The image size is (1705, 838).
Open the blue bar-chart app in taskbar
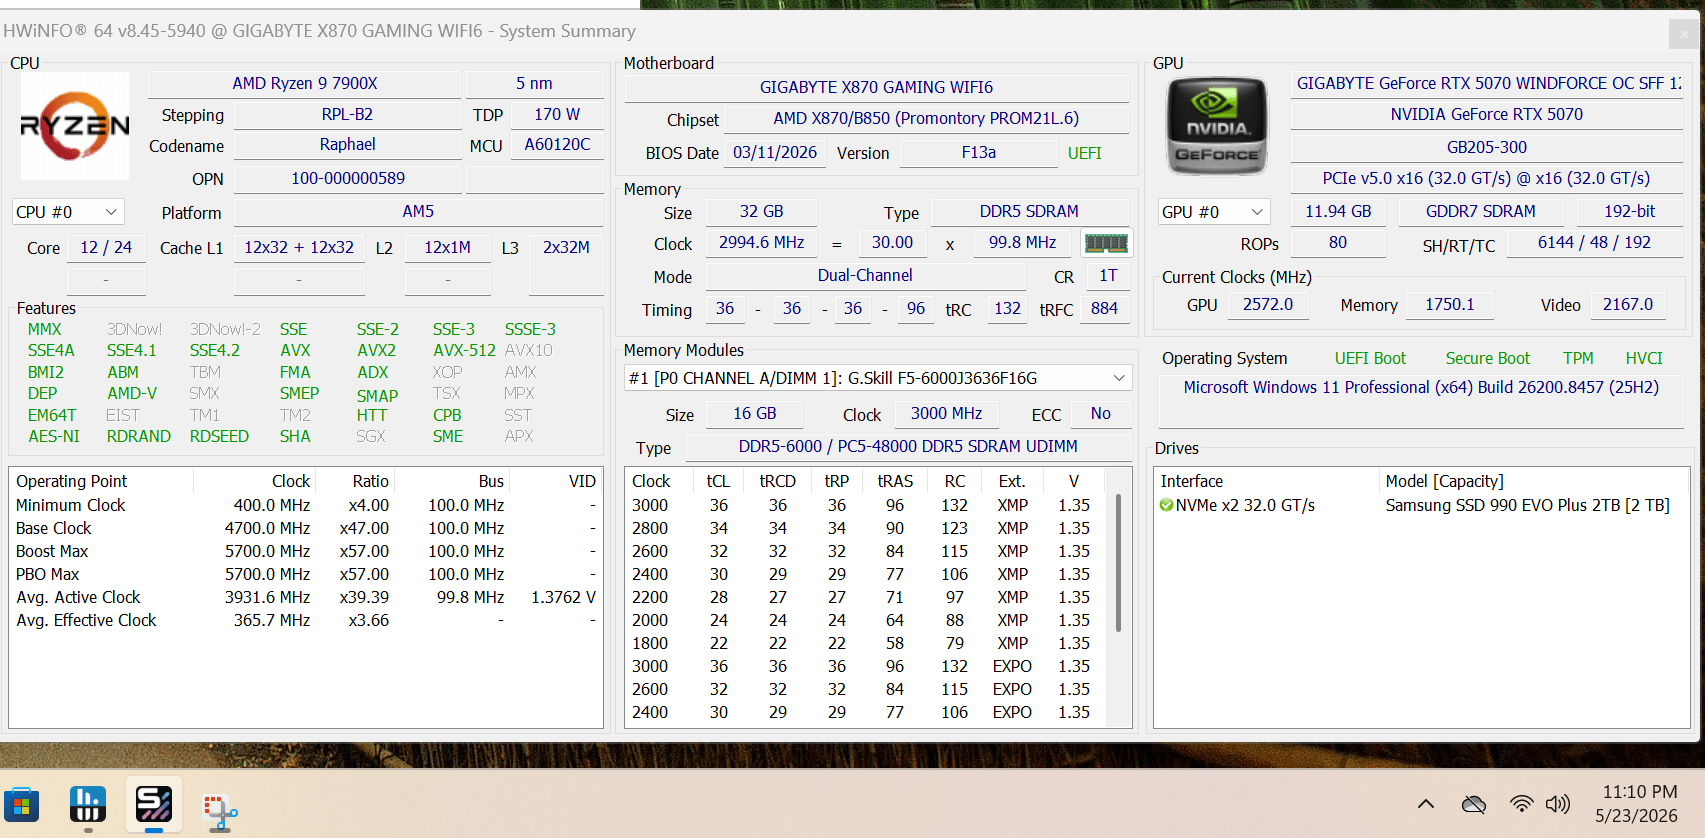[x=88, y=805]
